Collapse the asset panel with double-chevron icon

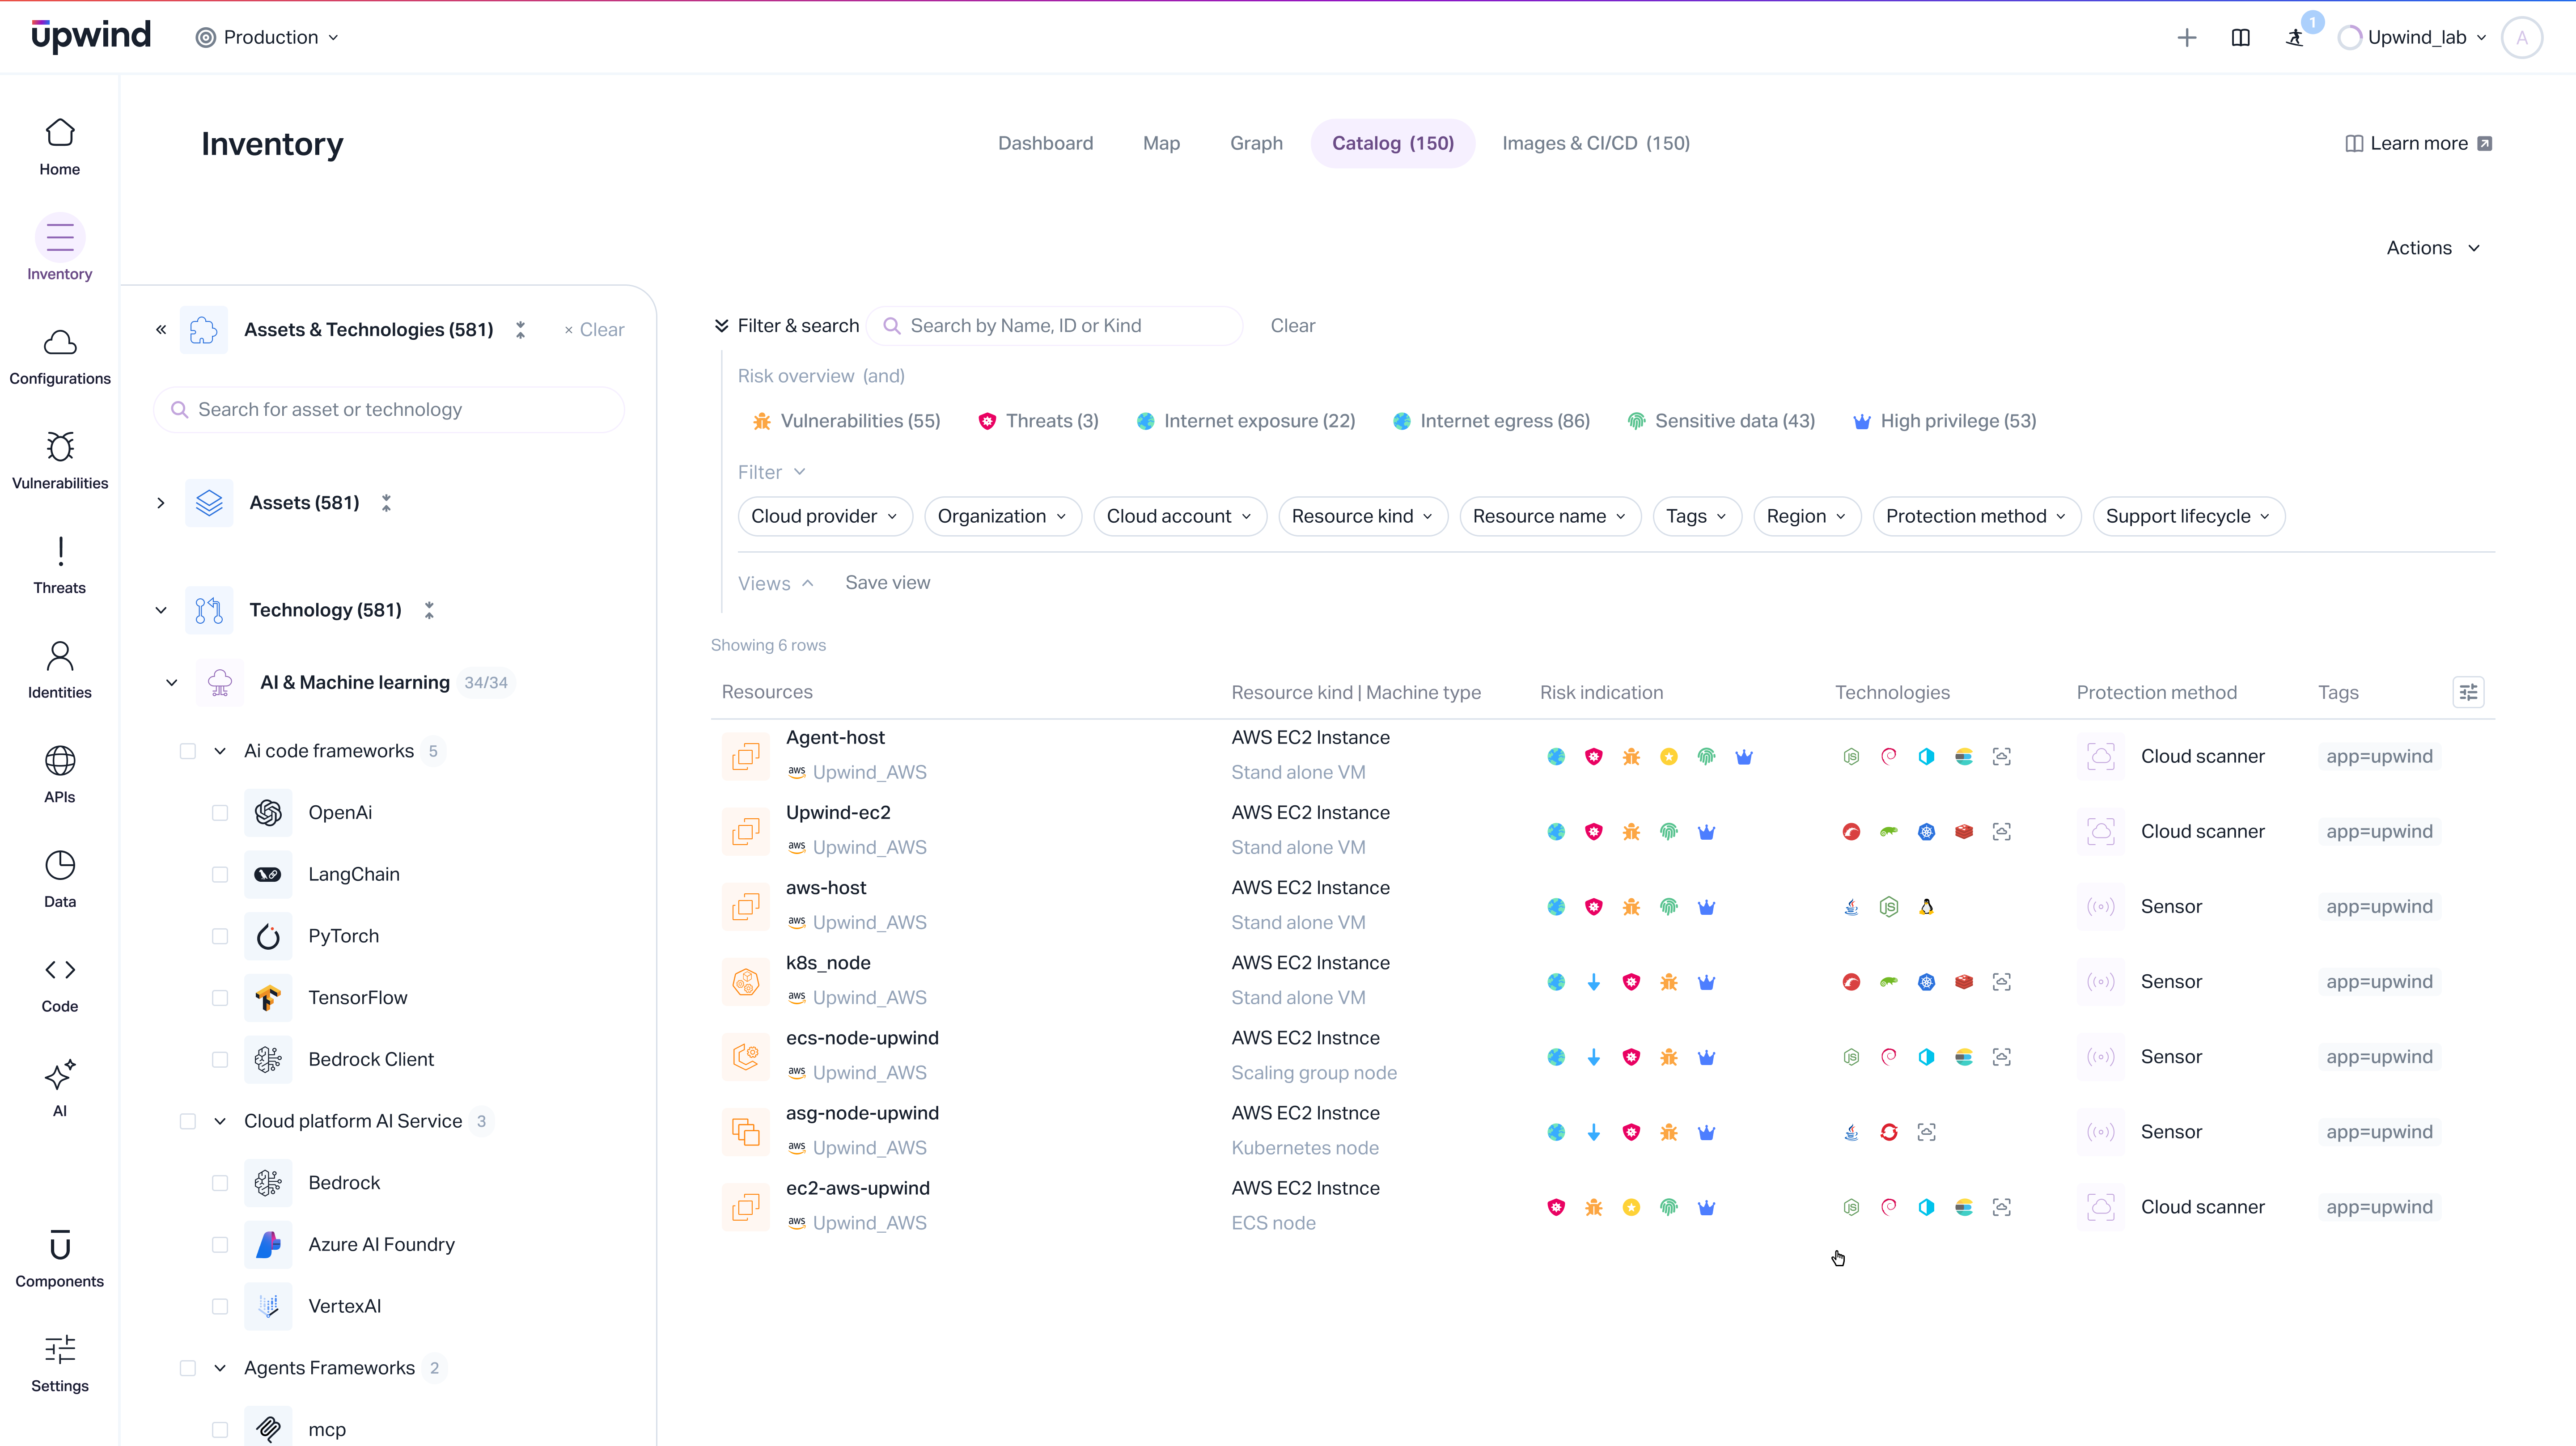pos(161,329)
